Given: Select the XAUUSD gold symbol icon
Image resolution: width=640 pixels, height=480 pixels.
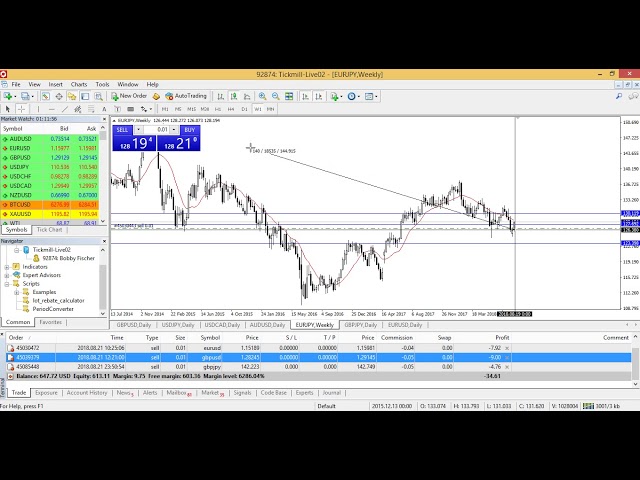Looking at the screenshot, I should click(5, 213).
